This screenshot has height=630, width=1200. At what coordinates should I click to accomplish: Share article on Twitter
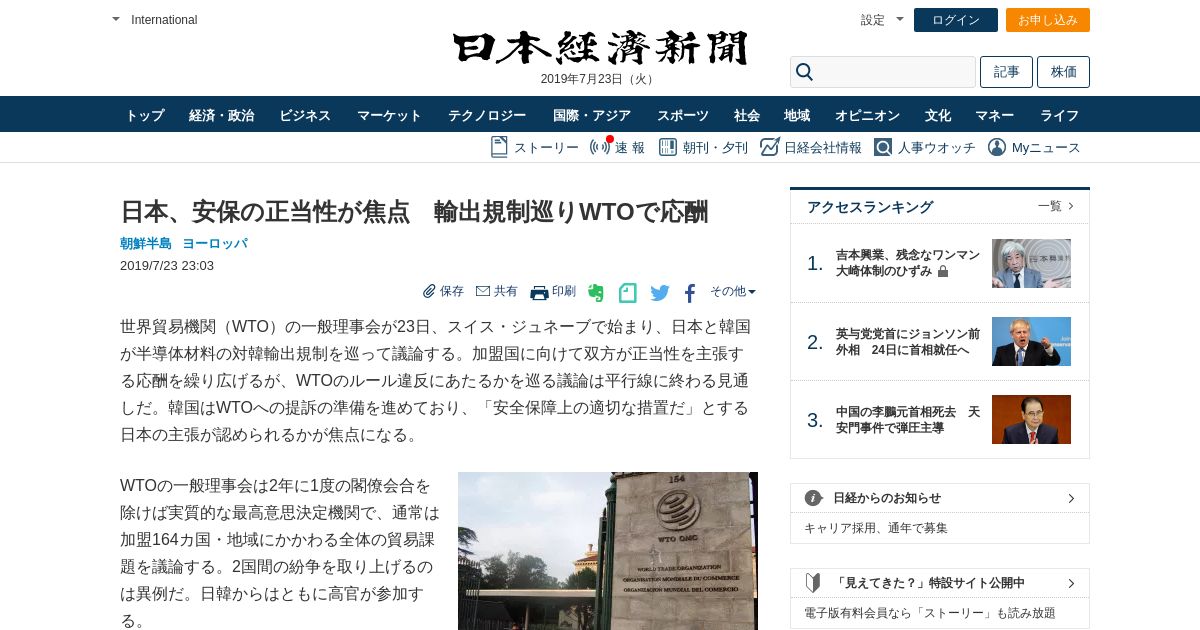coord(660,293)
